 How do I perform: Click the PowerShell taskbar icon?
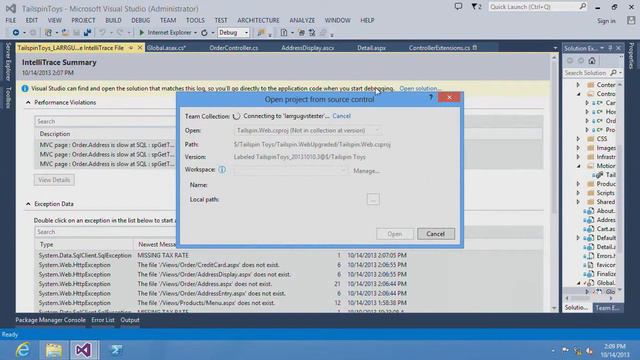click(x=116, y=350)
